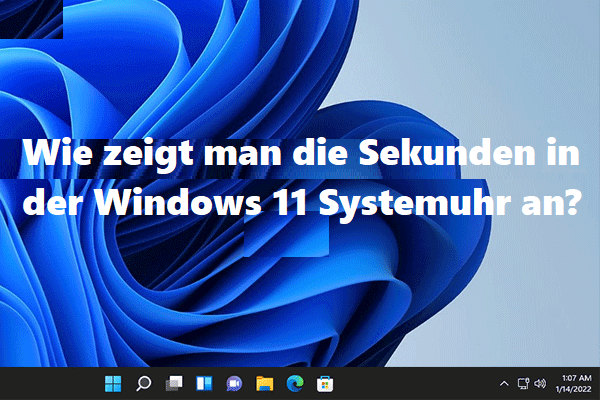Screen dimensions: 600x400
Task: Open File Explorer folder icon
Action: [264, 384]
